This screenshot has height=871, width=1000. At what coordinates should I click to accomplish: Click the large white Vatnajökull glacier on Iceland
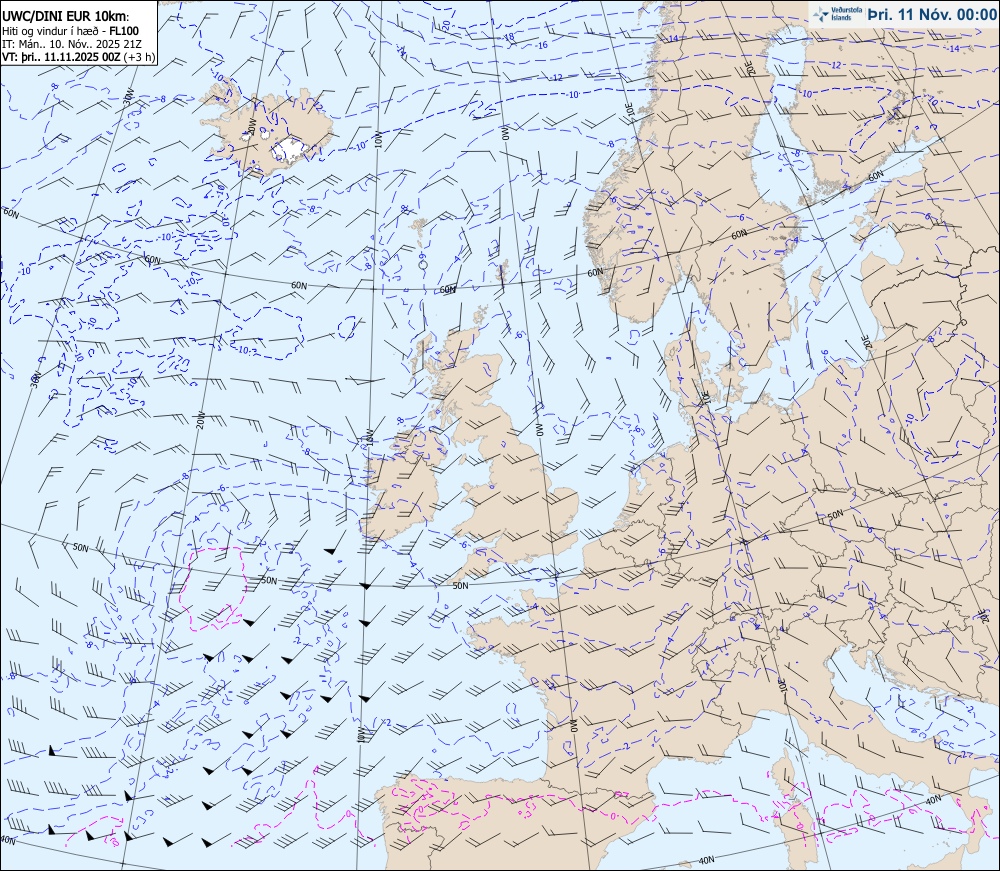click(x=291, y=149)
